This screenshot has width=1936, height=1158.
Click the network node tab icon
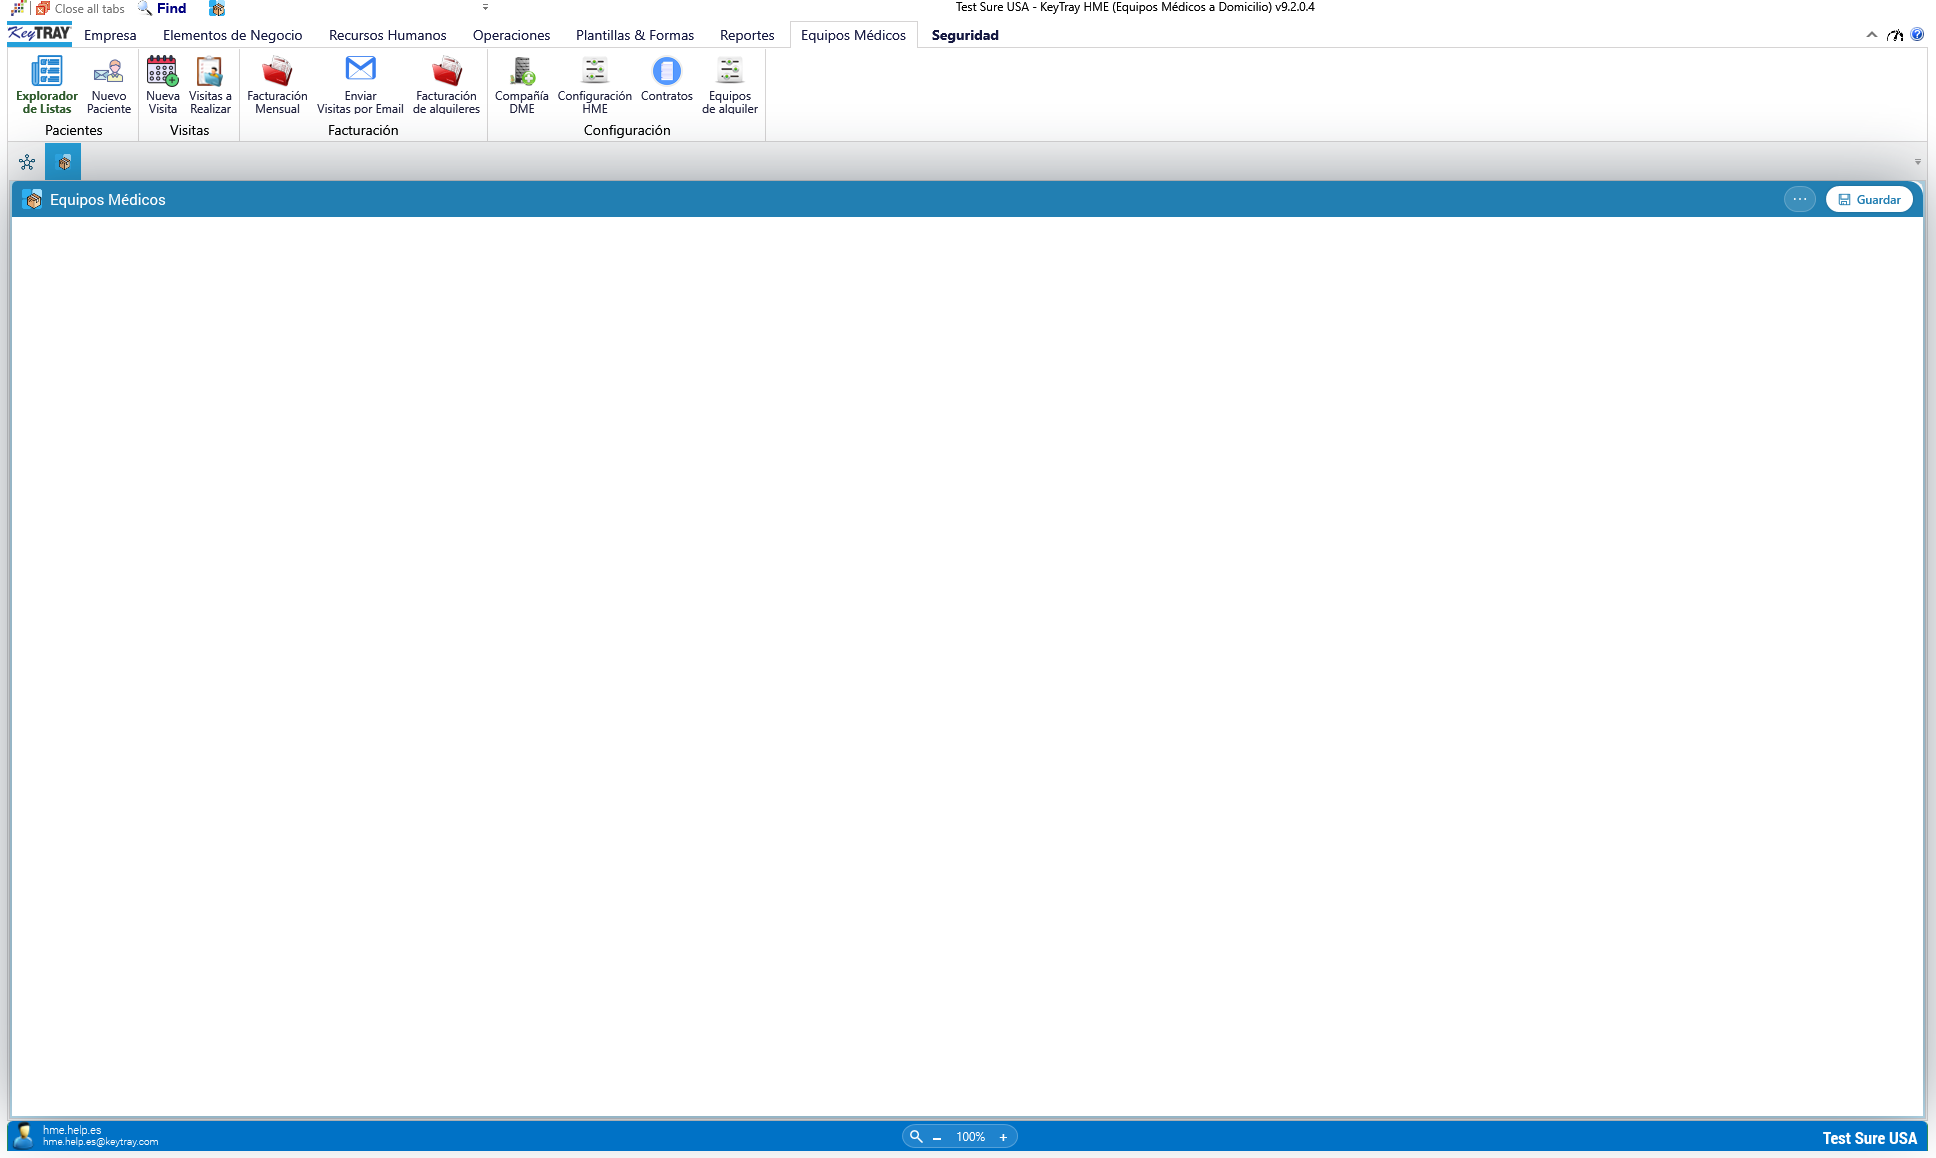[x=27, y=162]
